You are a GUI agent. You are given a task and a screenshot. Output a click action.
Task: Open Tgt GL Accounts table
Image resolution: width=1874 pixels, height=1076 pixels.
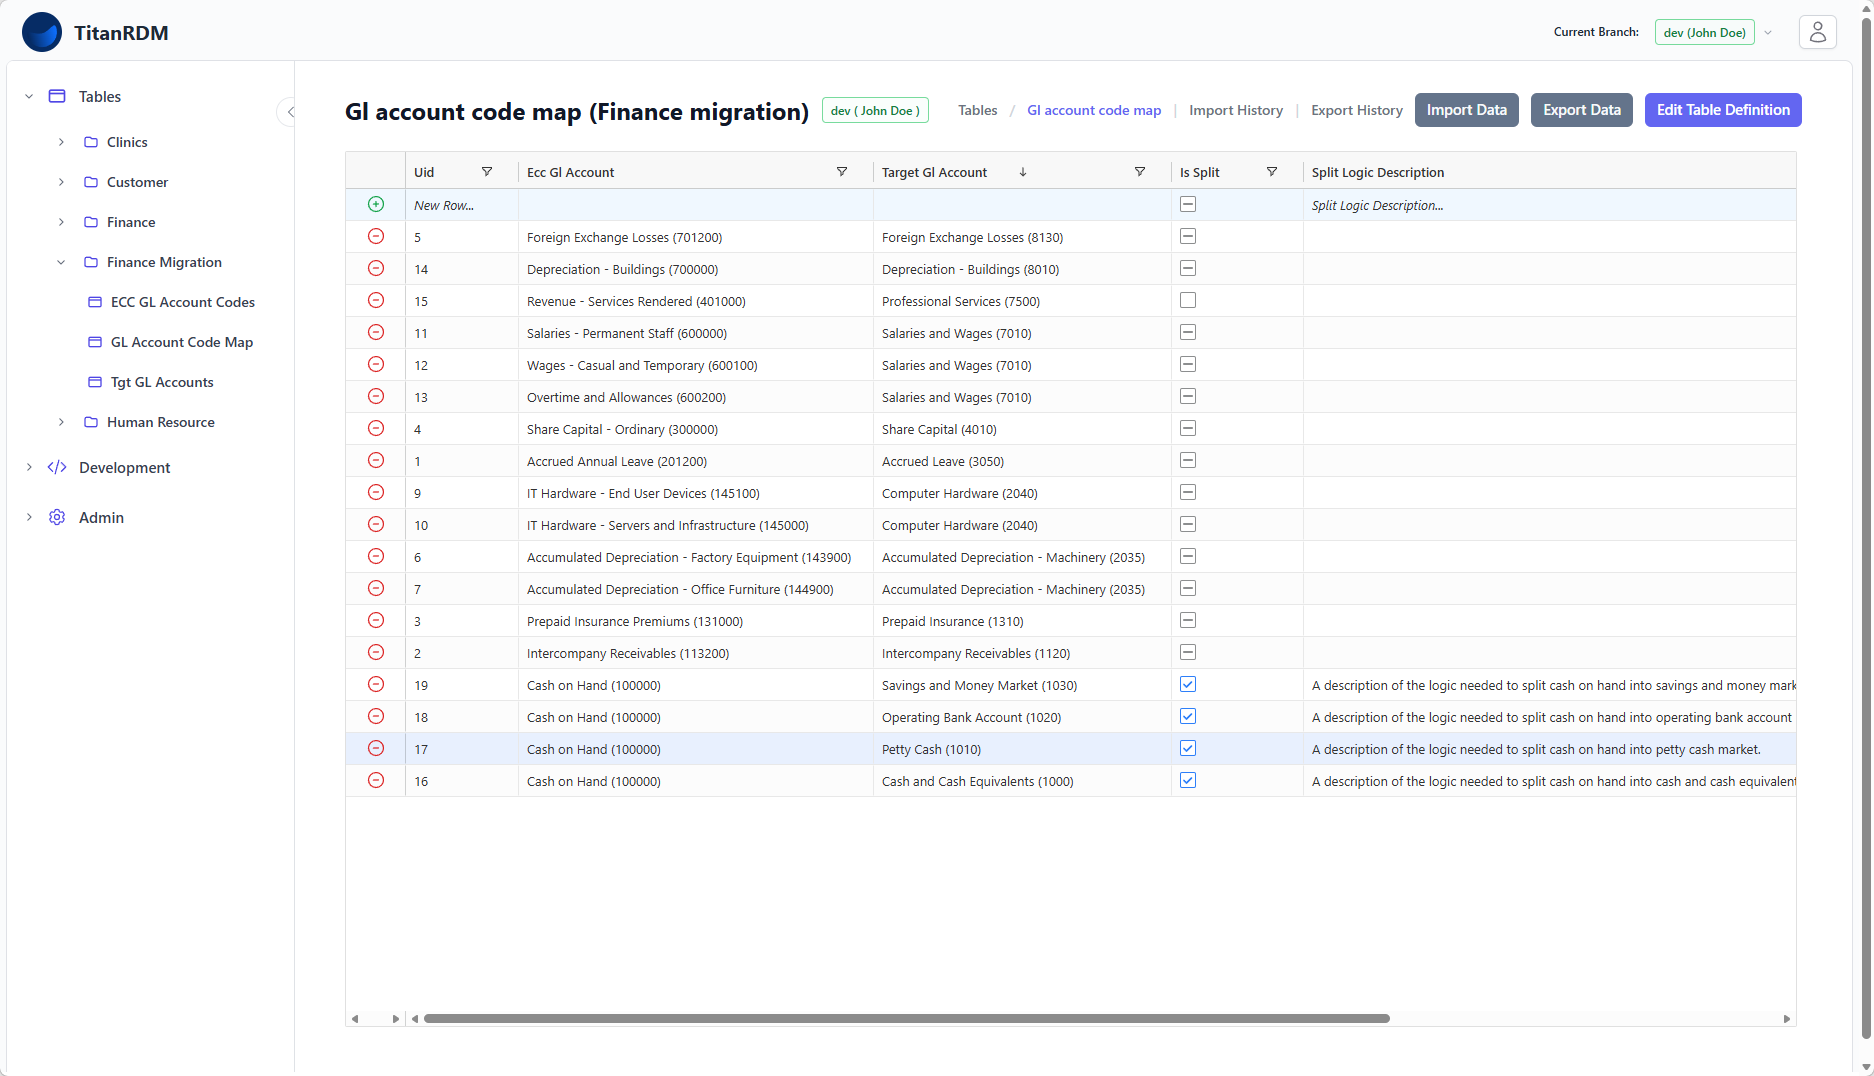[161, 382]
